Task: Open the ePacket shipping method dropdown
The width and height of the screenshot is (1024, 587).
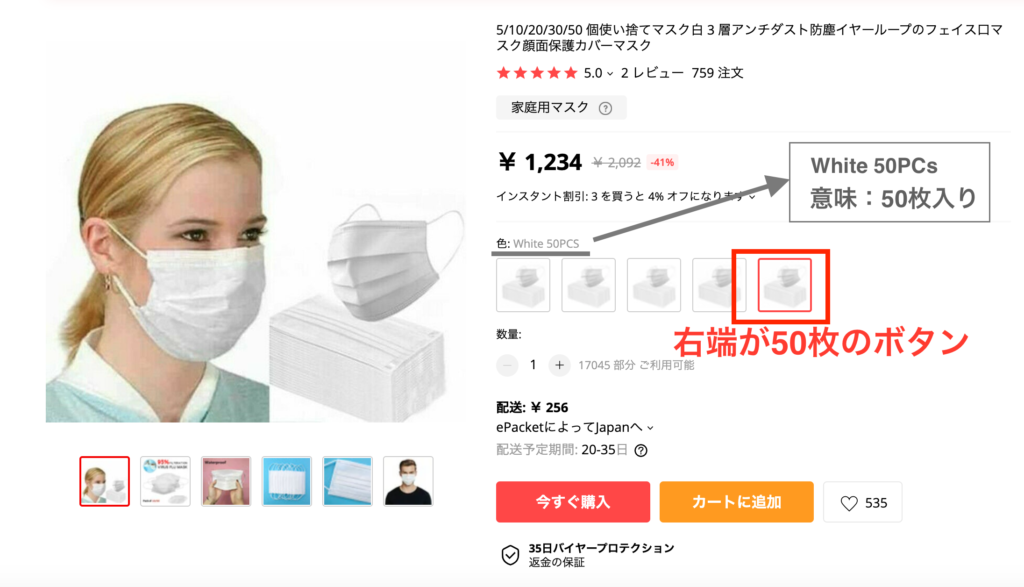Action: pos(575,427)
